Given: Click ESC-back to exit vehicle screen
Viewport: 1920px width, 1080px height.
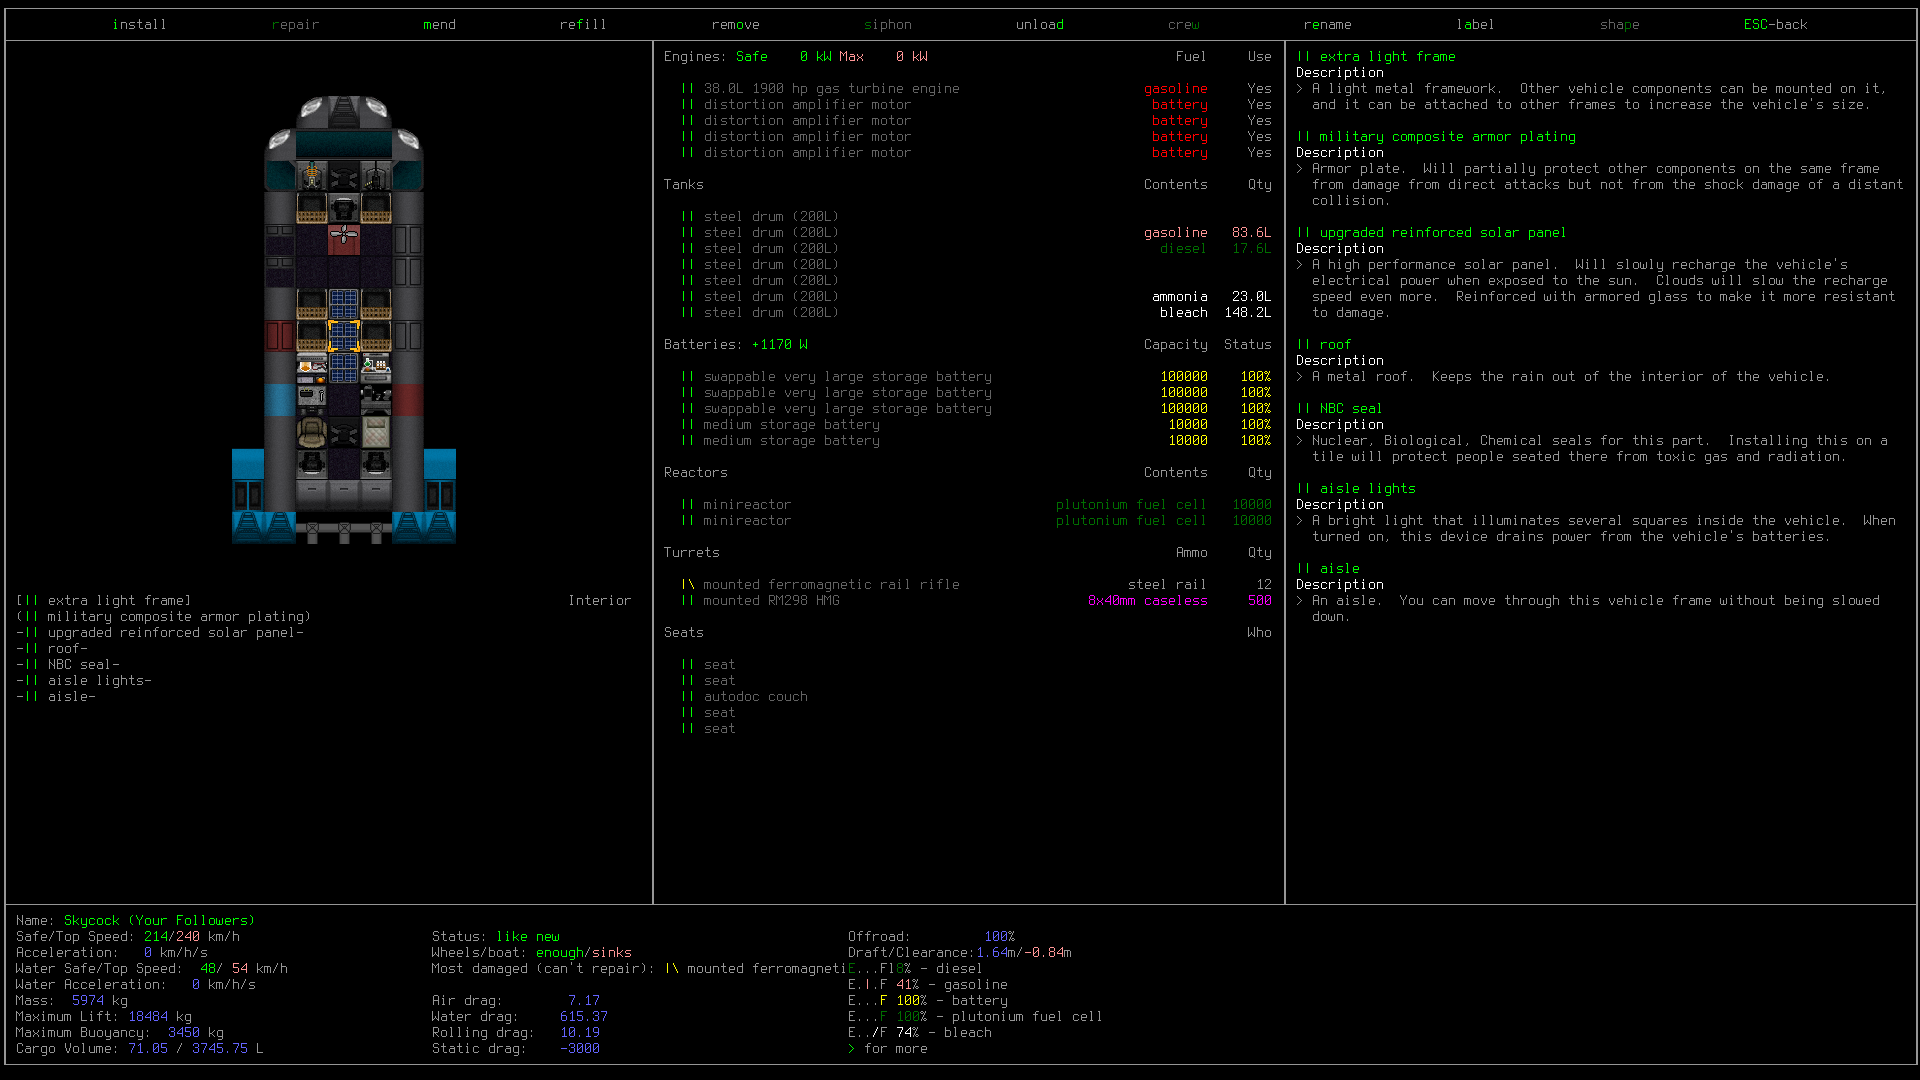Looking at the screenshot, I should (1775, 25).
